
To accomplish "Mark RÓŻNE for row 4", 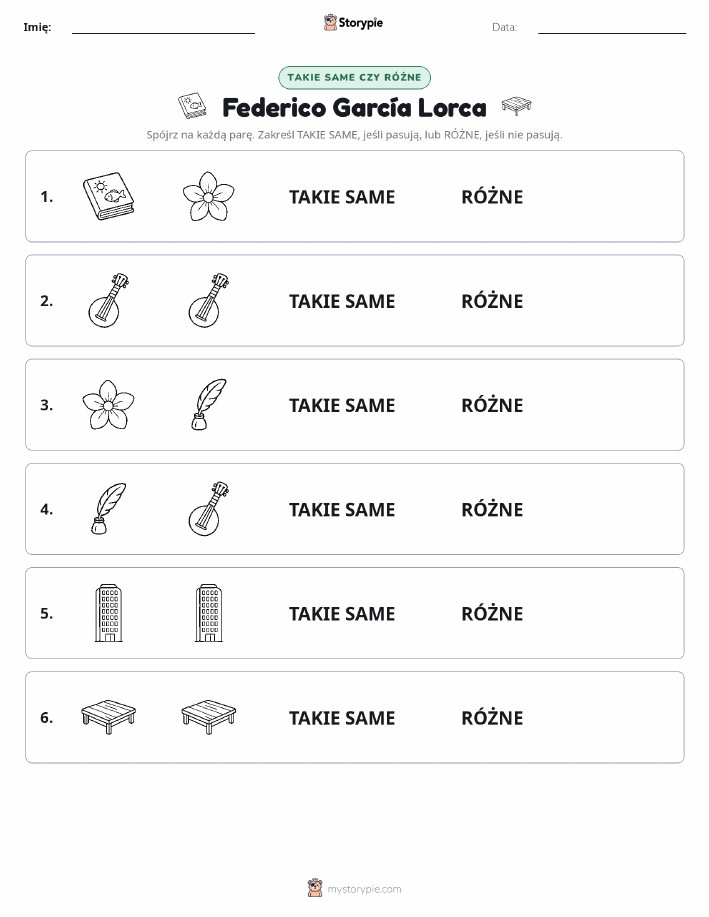I will (492, 509).
